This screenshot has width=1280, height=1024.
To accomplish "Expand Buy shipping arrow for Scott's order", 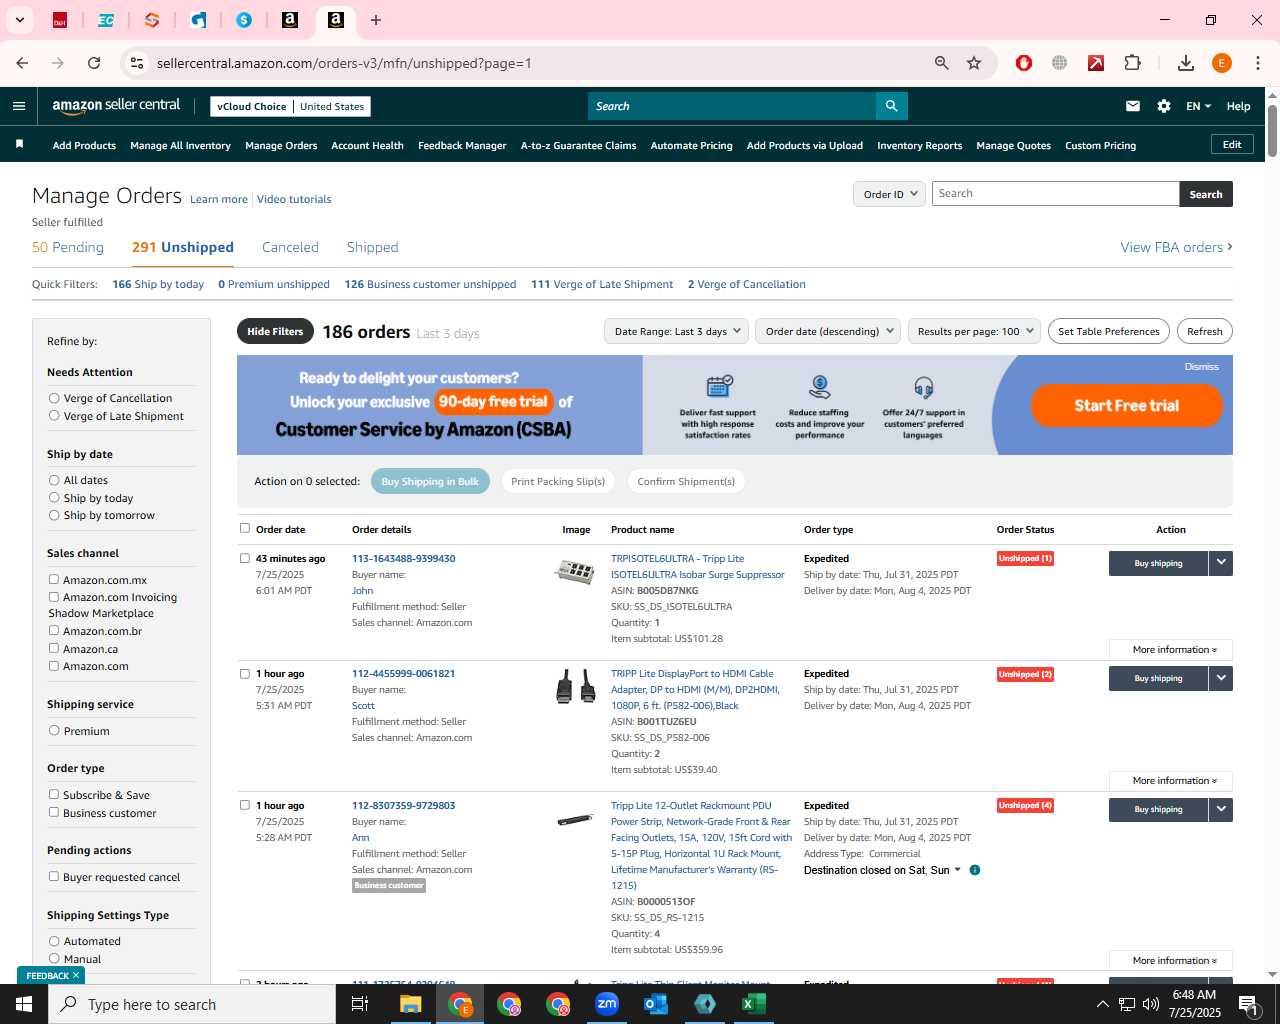I will click(1221, 678).
